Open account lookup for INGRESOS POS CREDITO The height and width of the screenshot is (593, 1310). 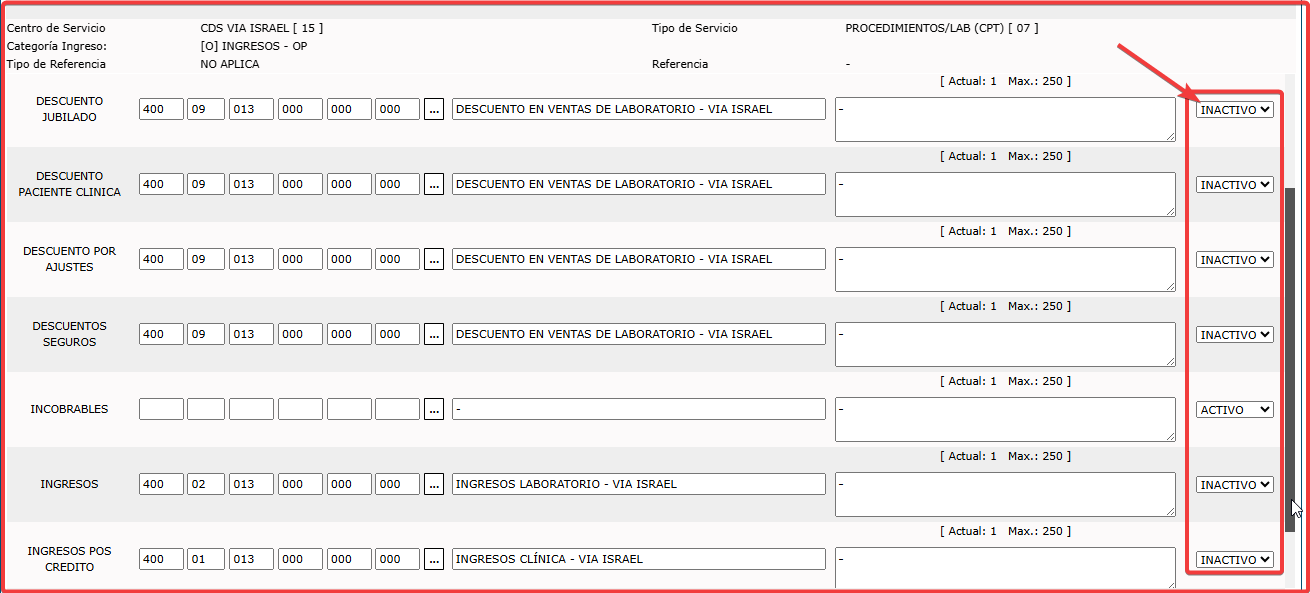tap(434, 559)
